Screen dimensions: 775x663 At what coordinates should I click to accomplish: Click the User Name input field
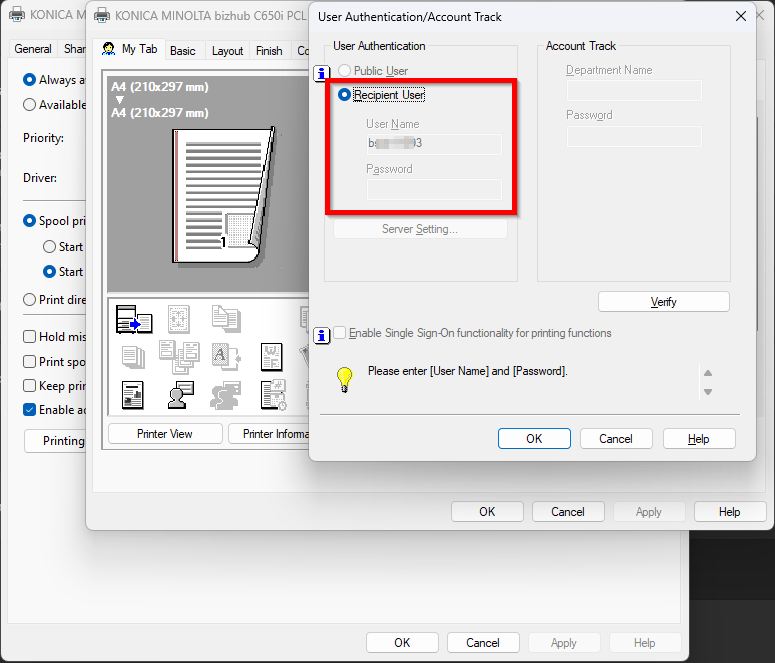(x=434, y=144)
